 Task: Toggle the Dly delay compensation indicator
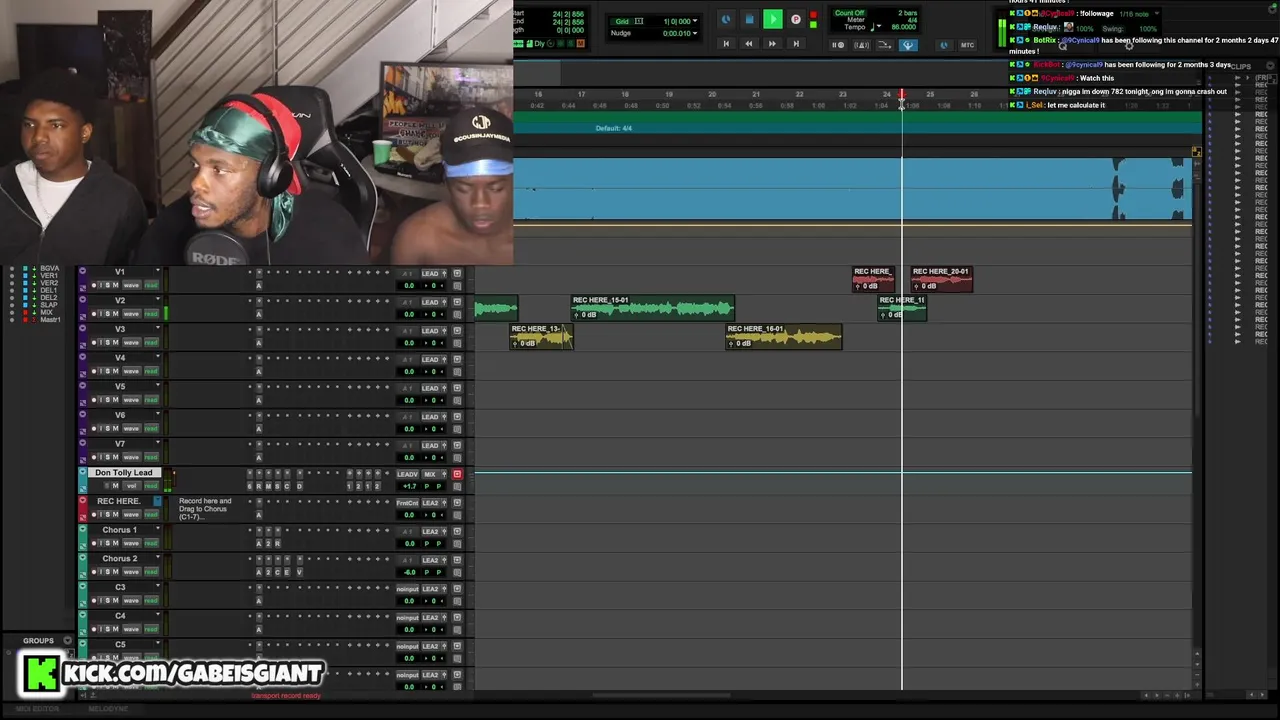click(x=540, y=43)
